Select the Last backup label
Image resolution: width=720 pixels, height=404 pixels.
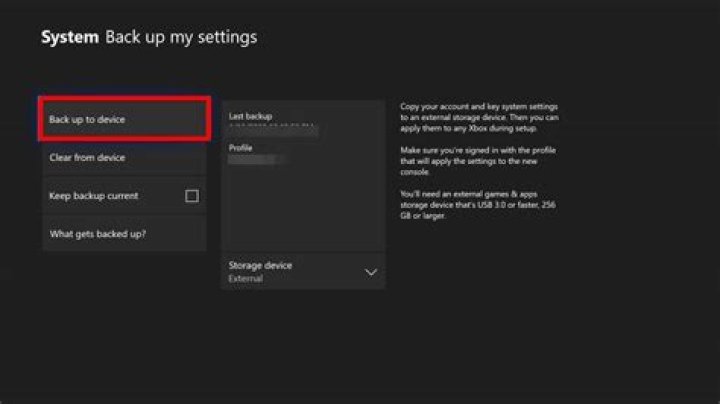(250, 117)
